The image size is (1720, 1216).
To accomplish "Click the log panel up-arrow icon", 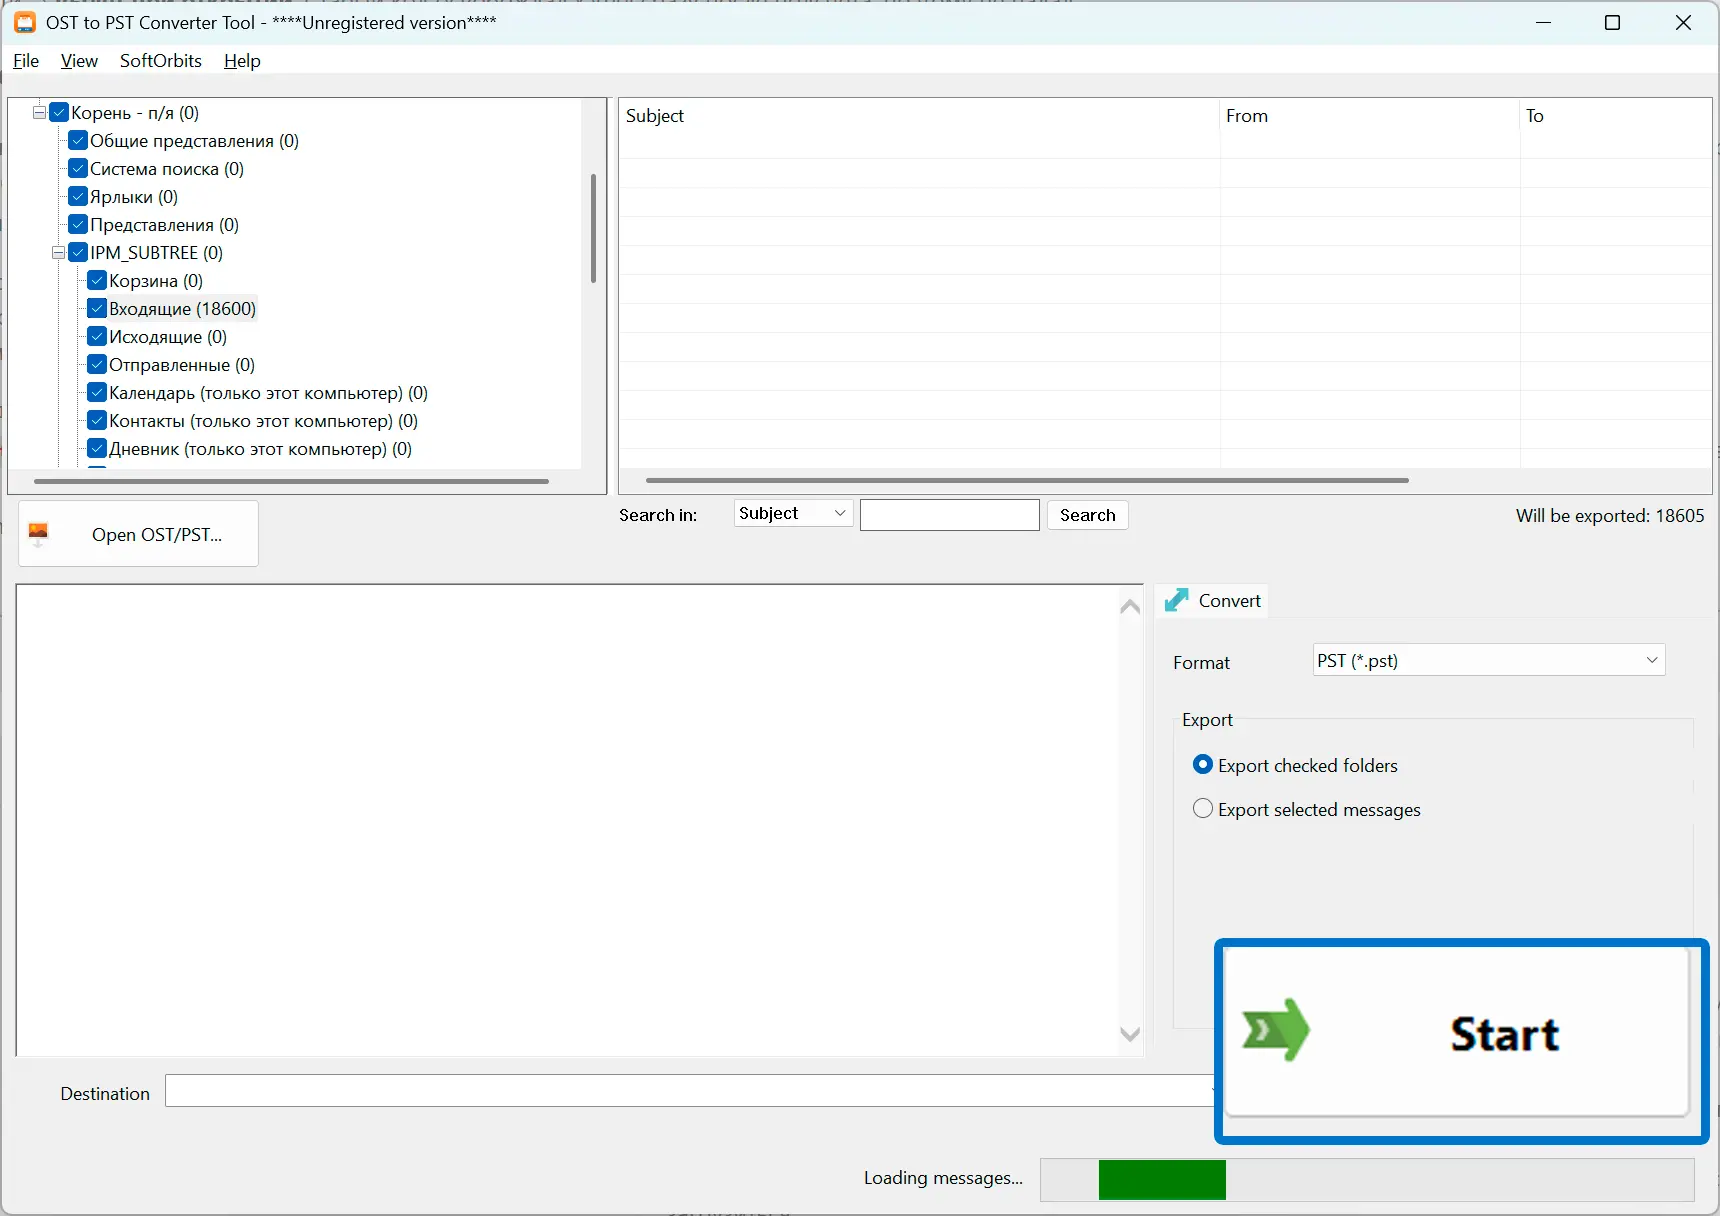I will pos(1130,607).
